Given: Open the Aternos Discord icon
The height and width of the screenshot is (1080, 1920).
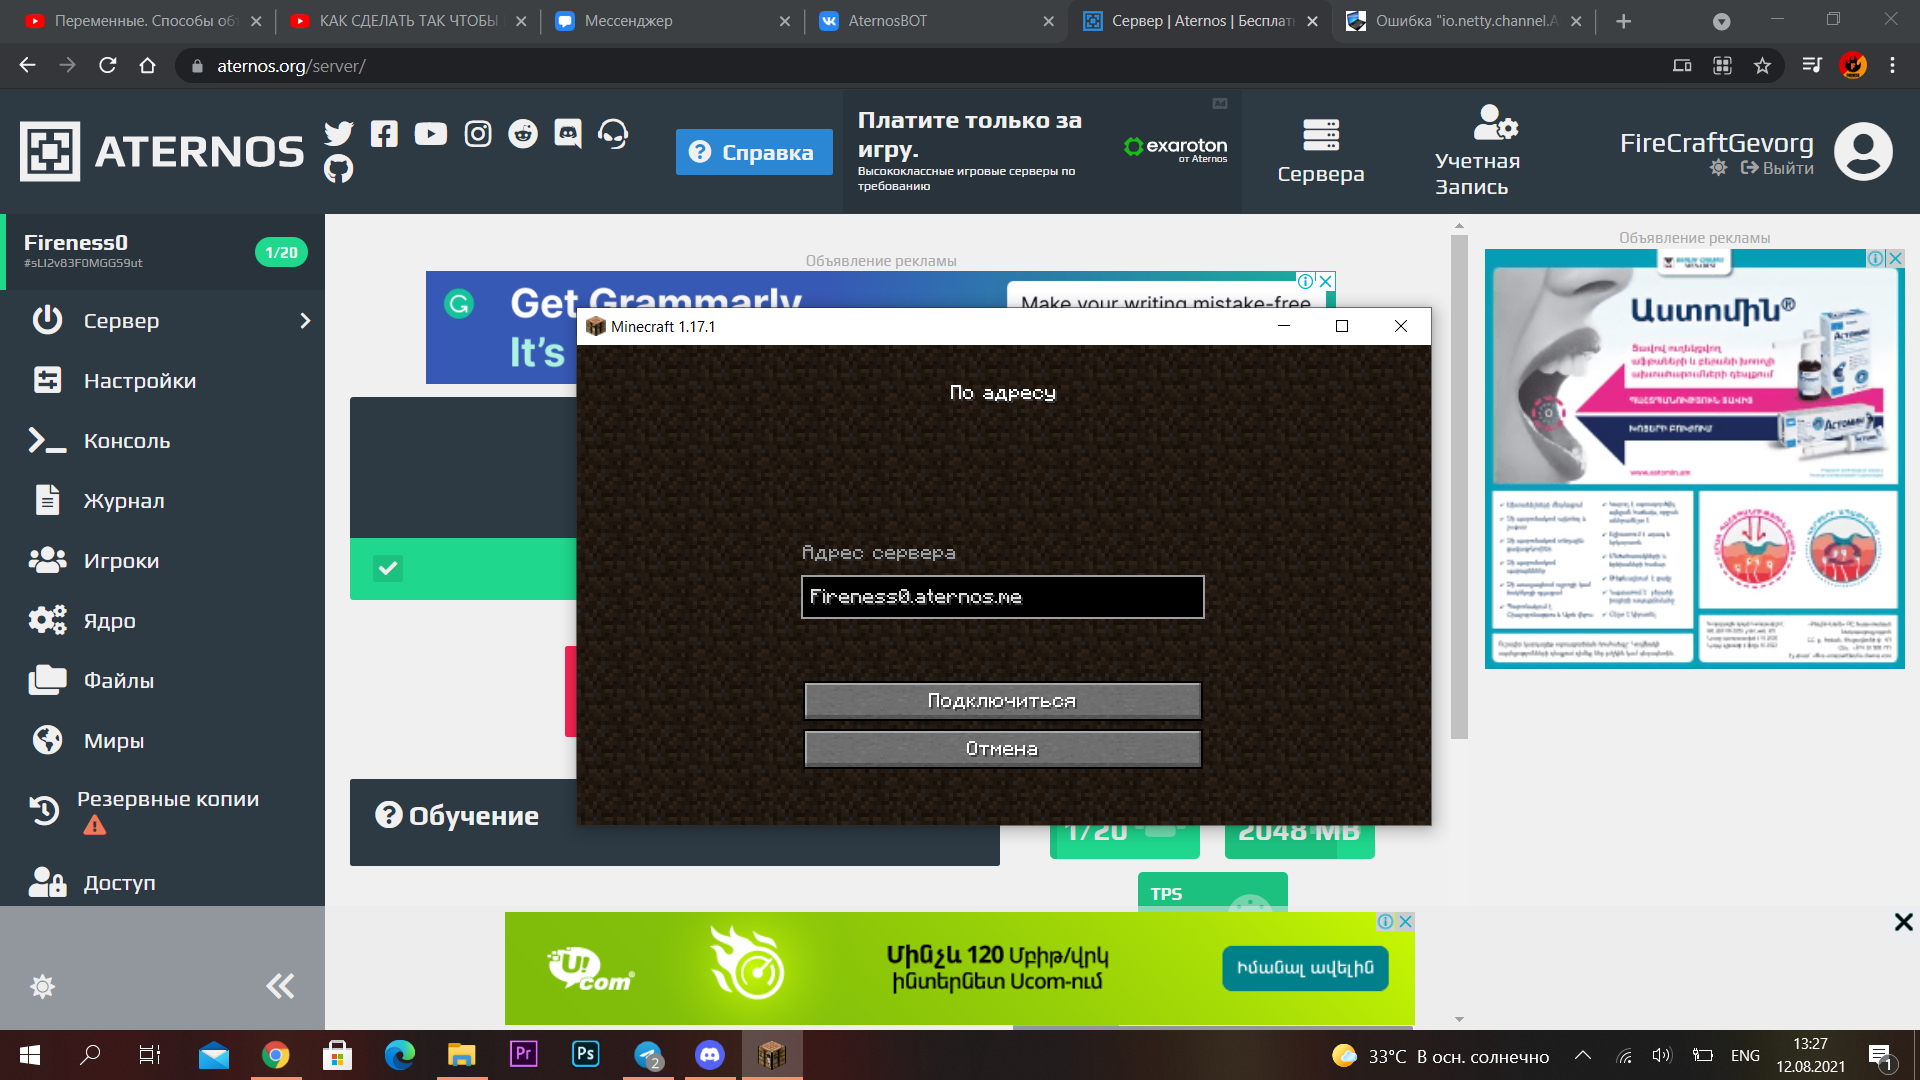Looking at the screenshot, I should coord(568,133).
